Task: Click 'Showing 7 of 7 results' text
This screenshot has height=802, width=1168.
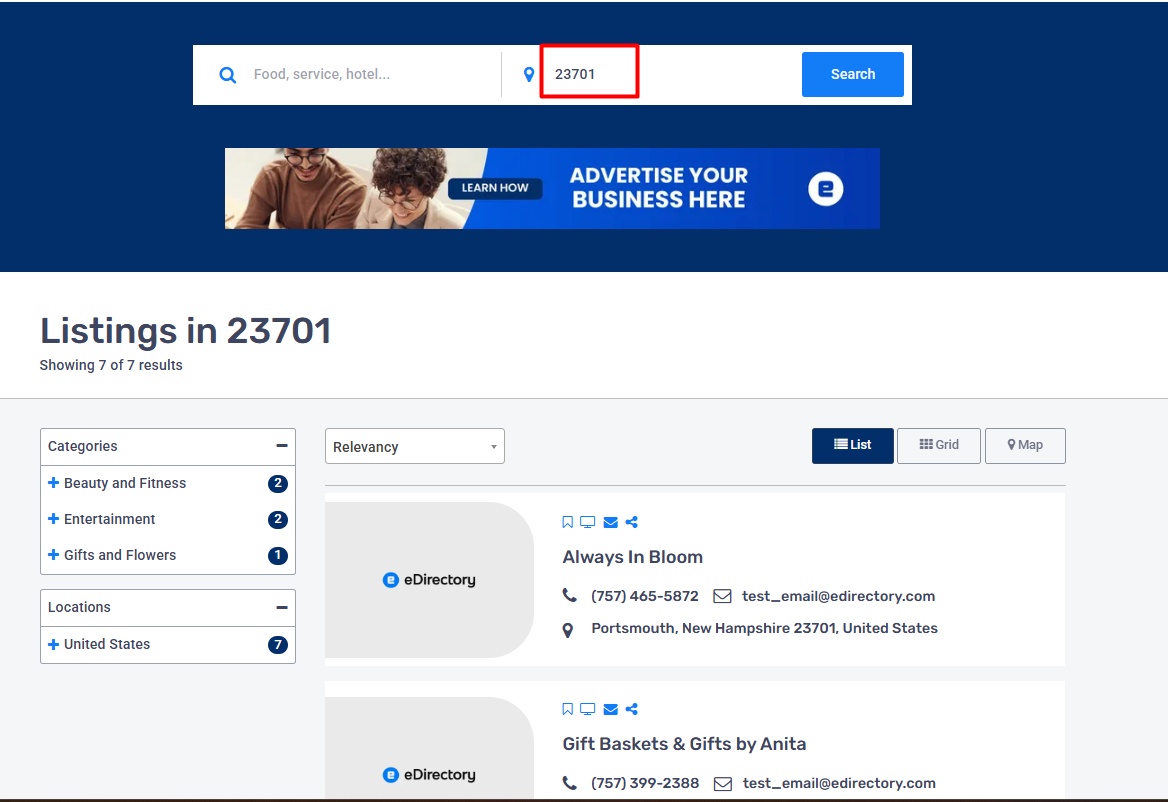Action: 111,365
